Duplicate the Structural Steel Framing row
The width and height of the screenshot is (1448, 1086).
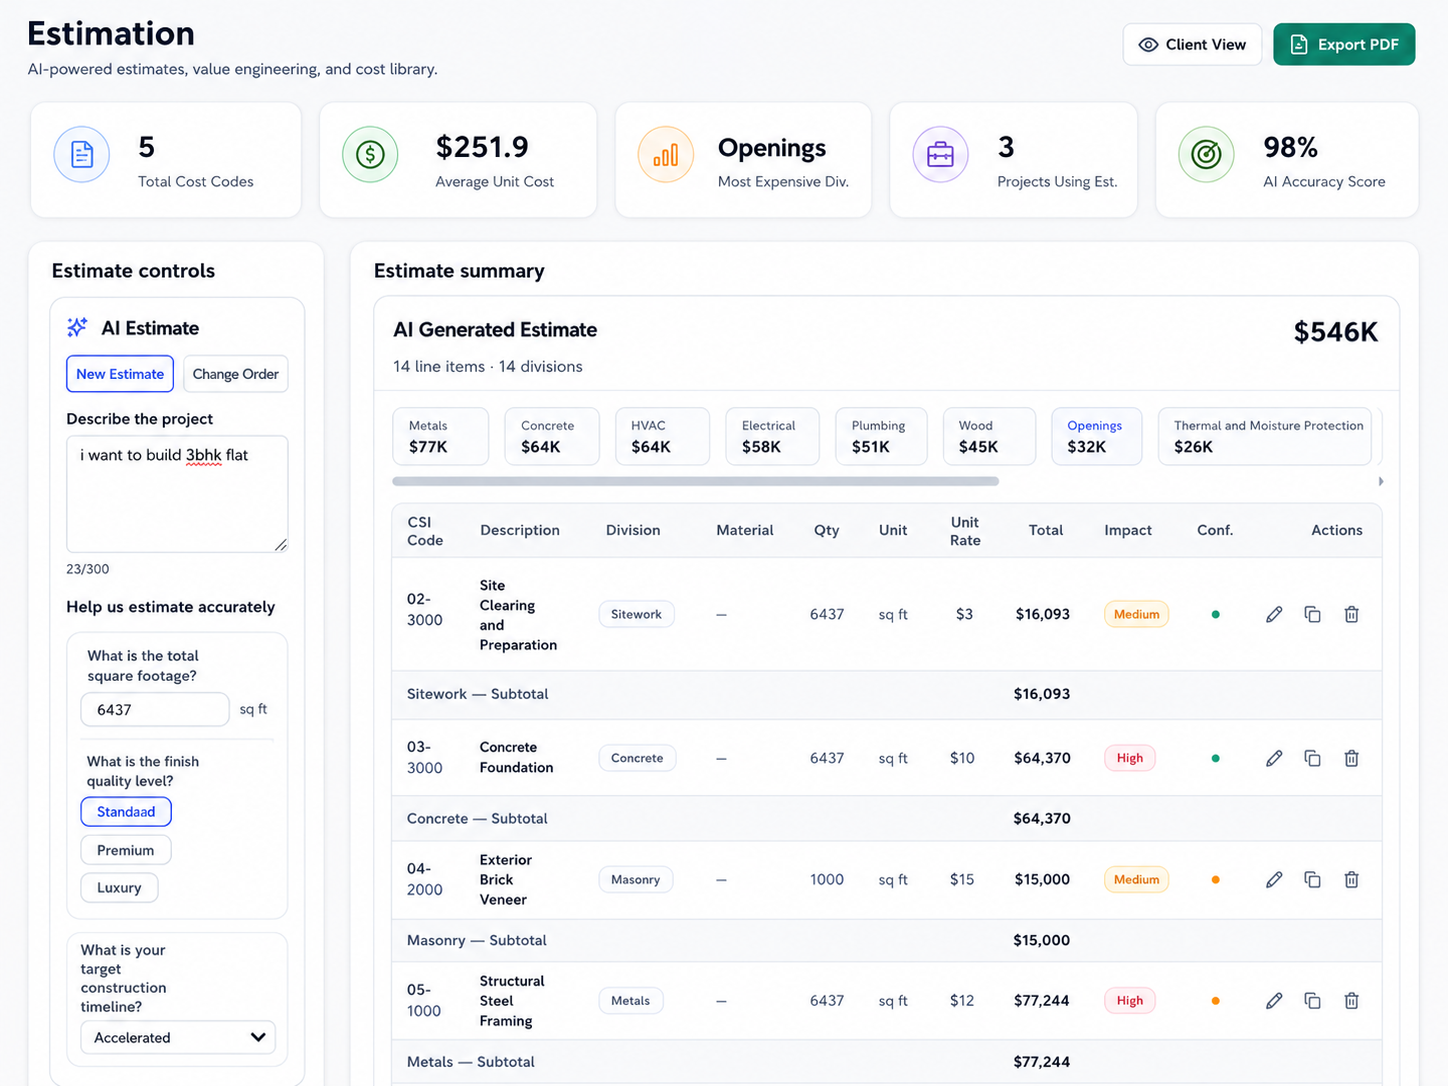pos(1312,1000)
